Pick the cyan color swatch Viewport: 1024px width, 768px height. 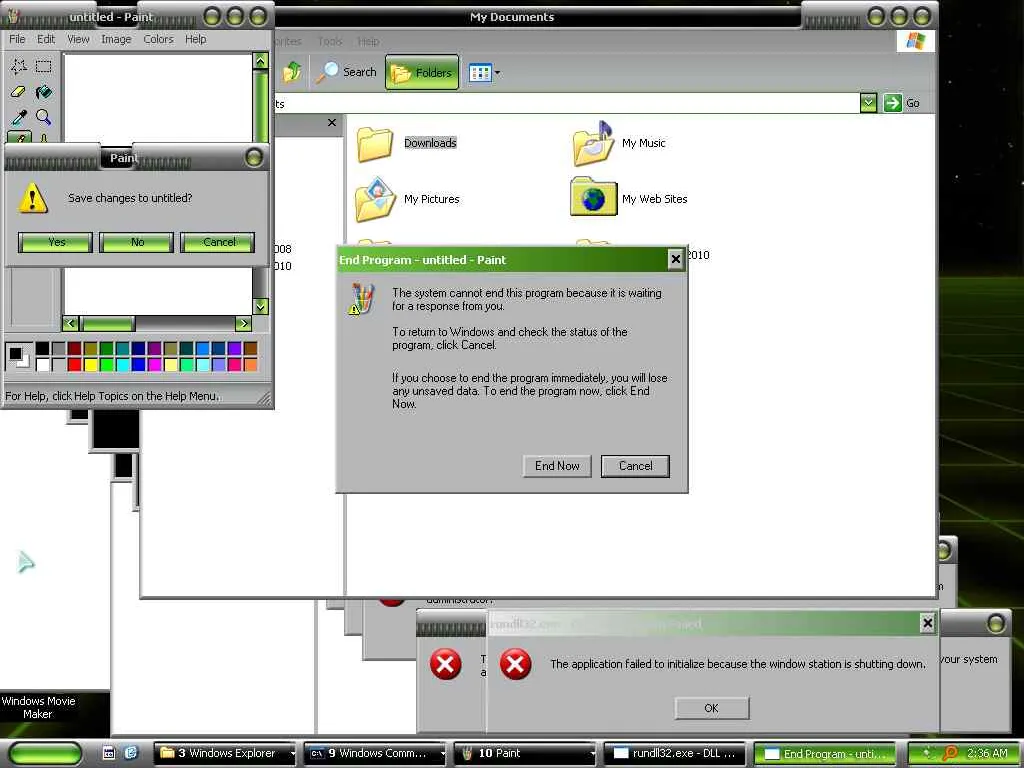(x=123, y=364)
